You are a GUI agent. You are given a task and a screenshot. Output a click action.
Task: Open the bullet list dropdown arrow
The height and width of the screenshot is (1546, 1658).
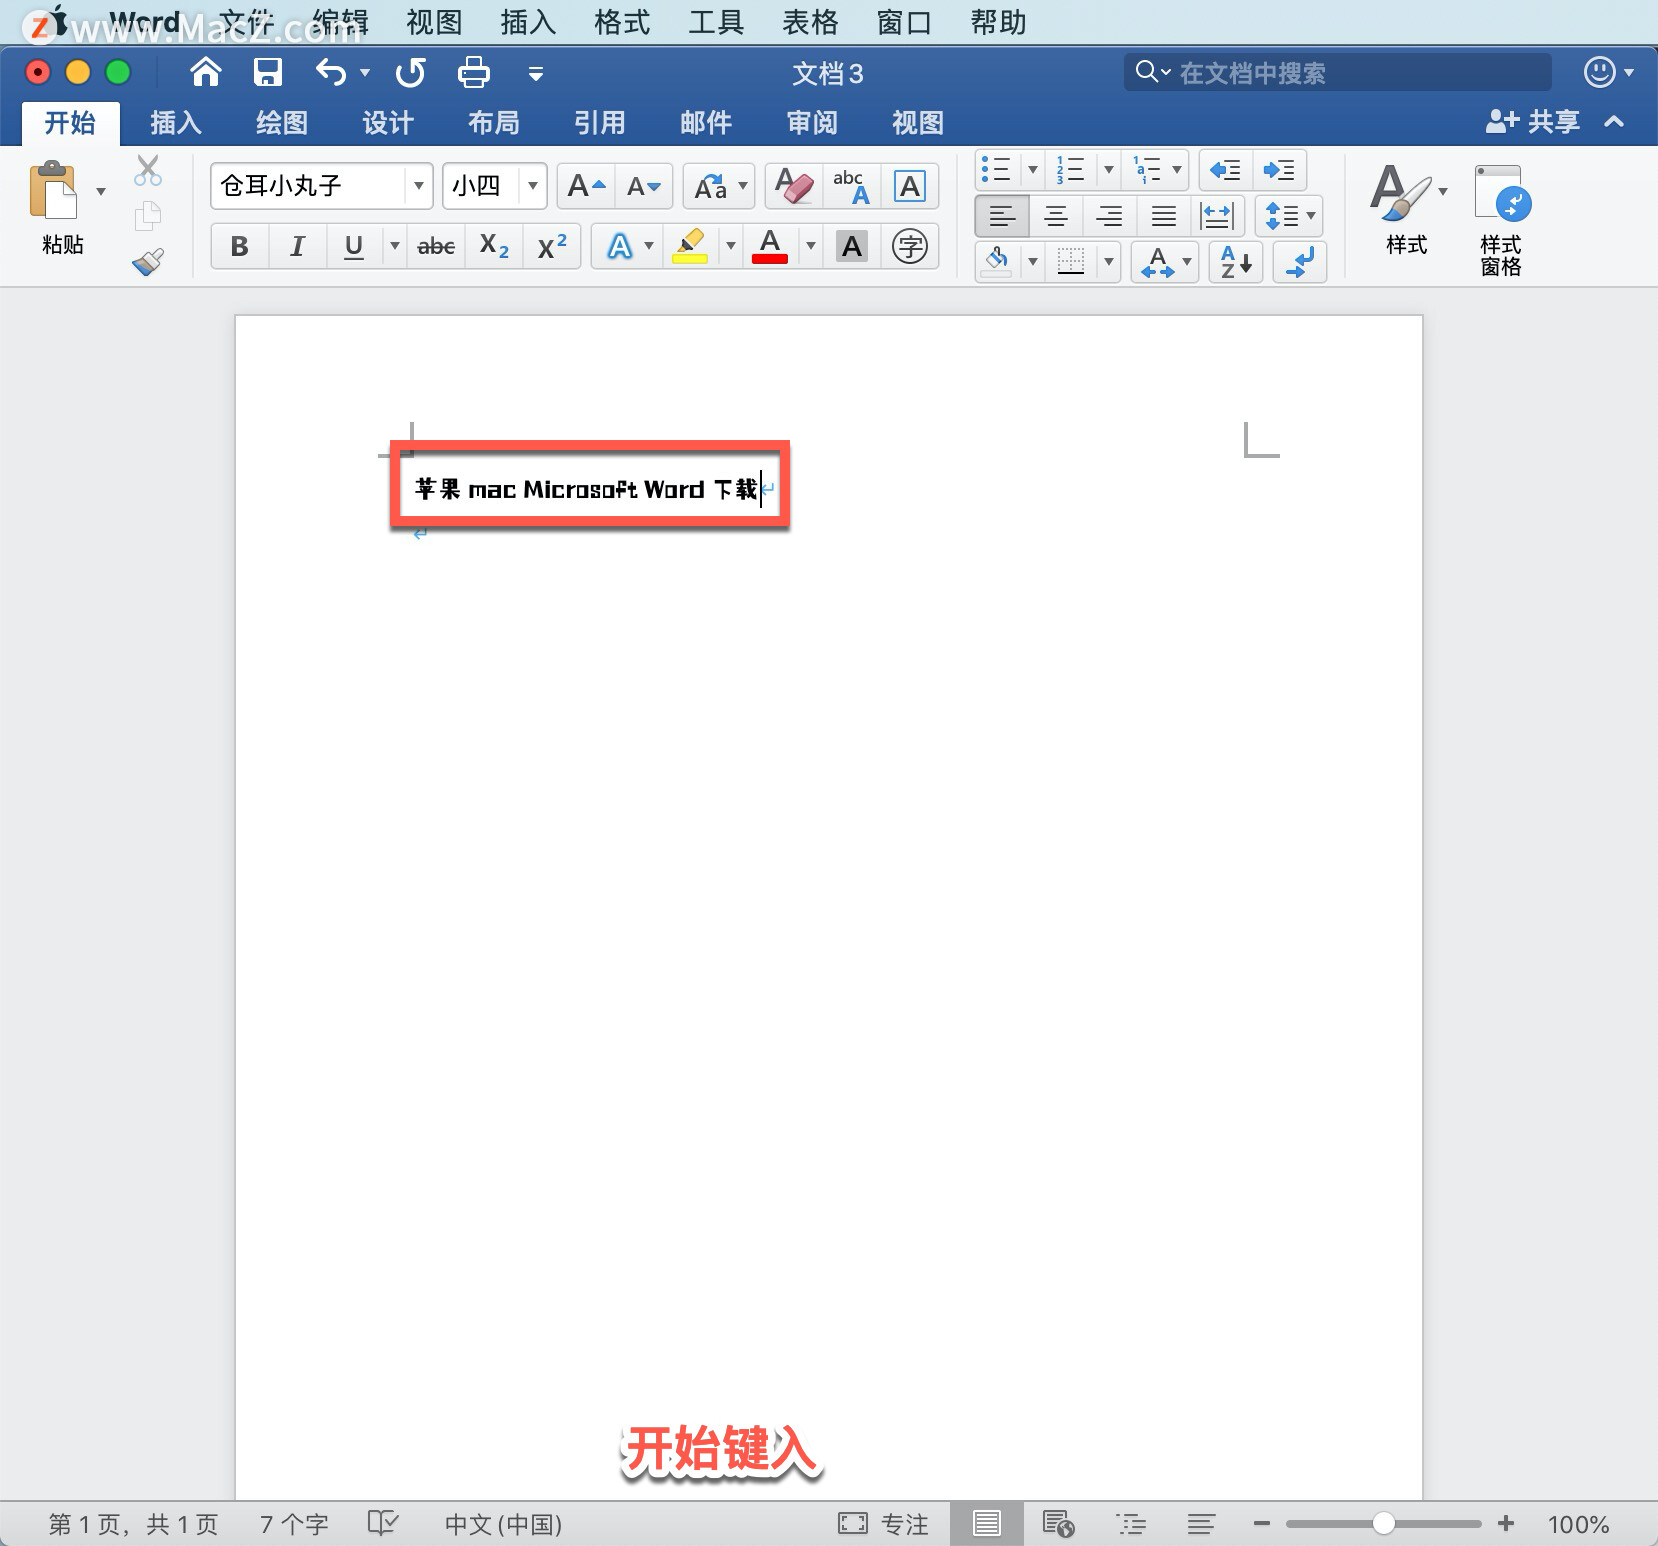1033,170
